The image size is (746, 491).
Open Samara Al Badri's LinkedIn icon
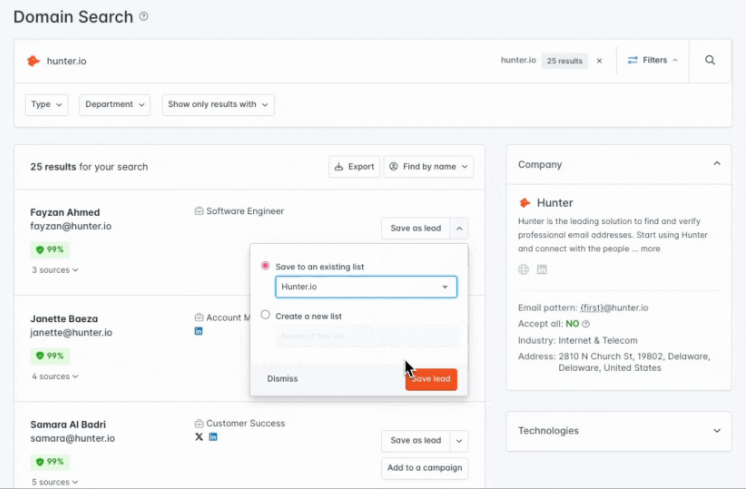[213, 437]
